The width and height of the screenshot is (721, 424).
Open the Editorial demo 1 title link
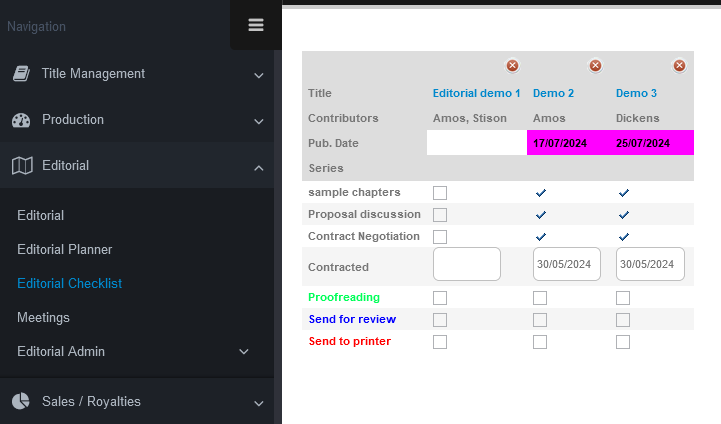click(x=476, y=93)
